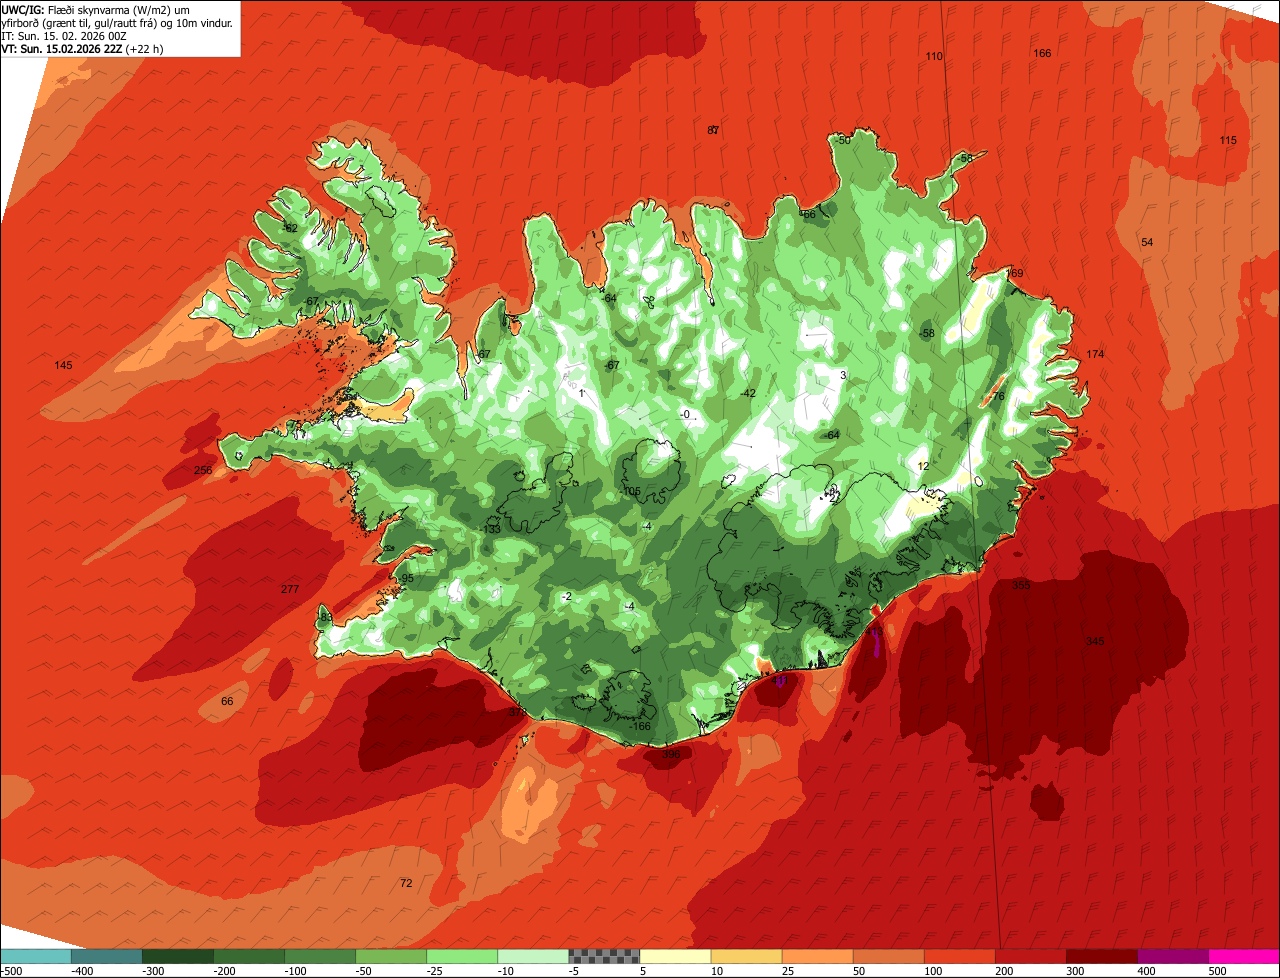The image size is (1280, 978).
Task: Click the value 69 on the northeast coast
Action: tap(1017, 273)
